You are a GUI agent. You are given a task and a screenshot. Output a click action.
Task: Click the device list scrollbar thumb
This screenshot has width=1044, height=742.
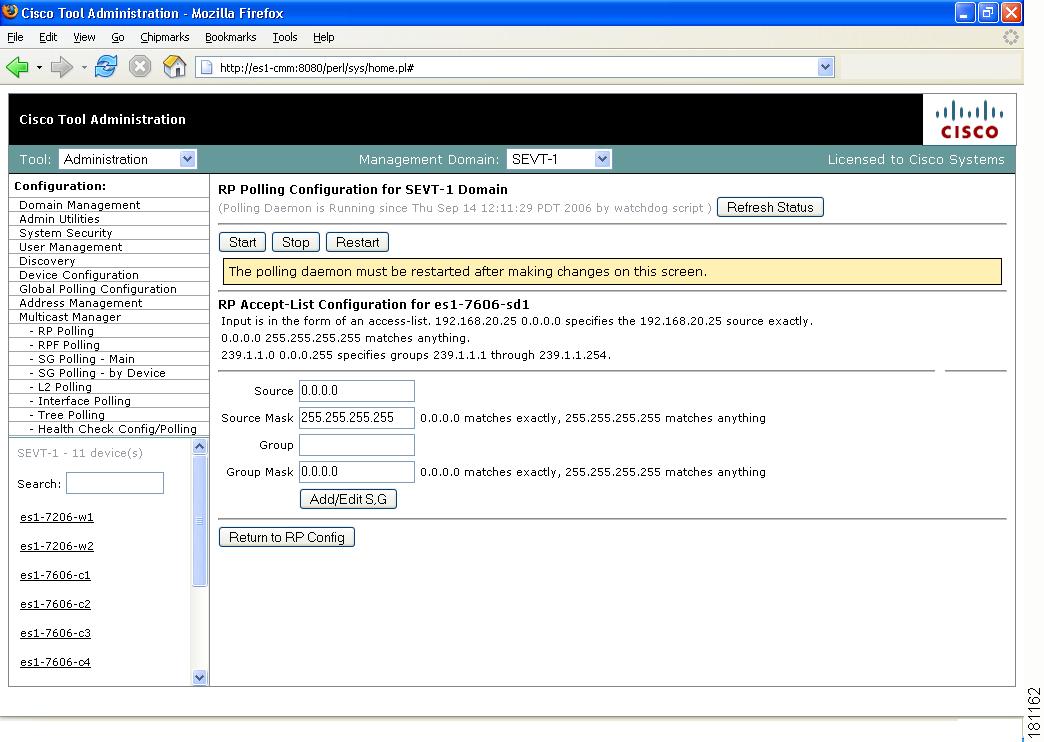point(199,521)
